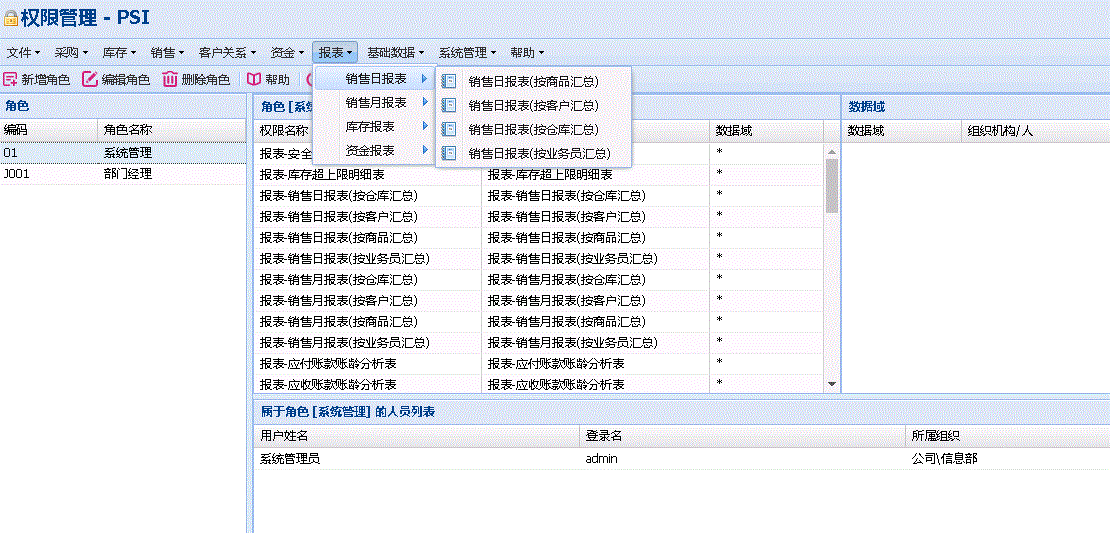The image size is (1110, 533).
Task: Click organization cell 公司\信息部
Action: [x=945, y=459]
